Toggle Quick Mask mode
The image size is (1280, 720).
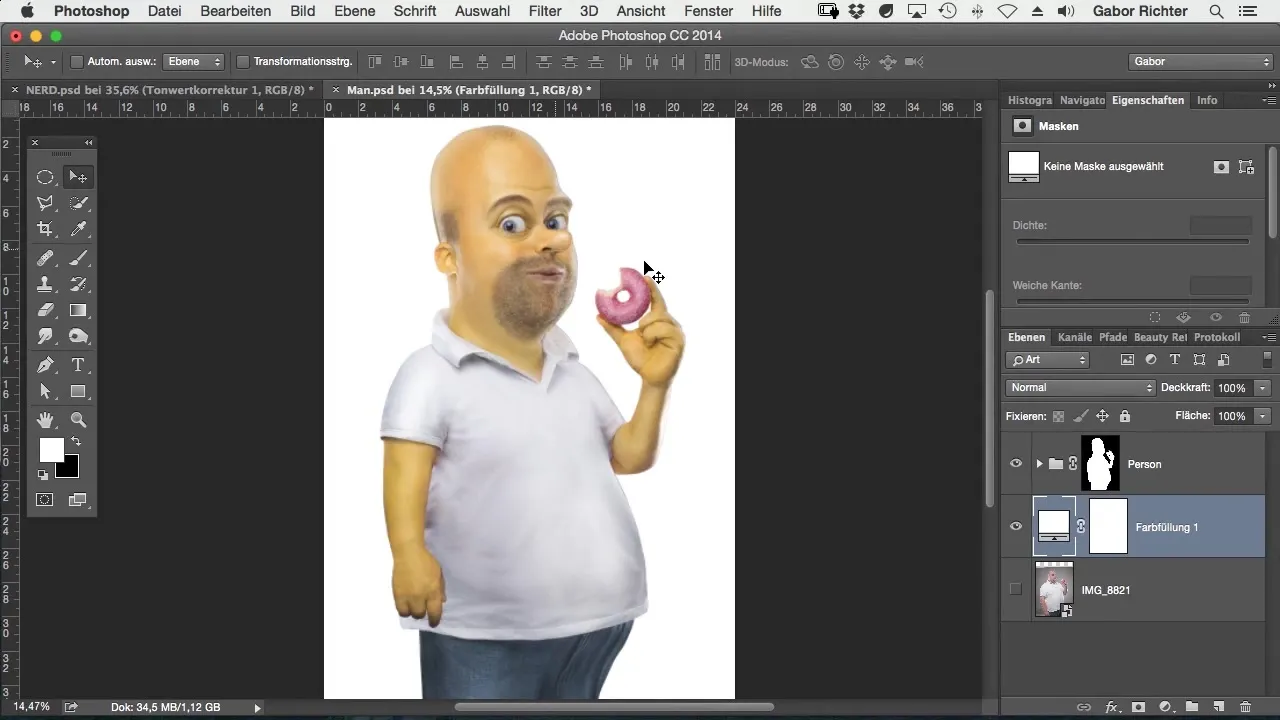point(45,499)
